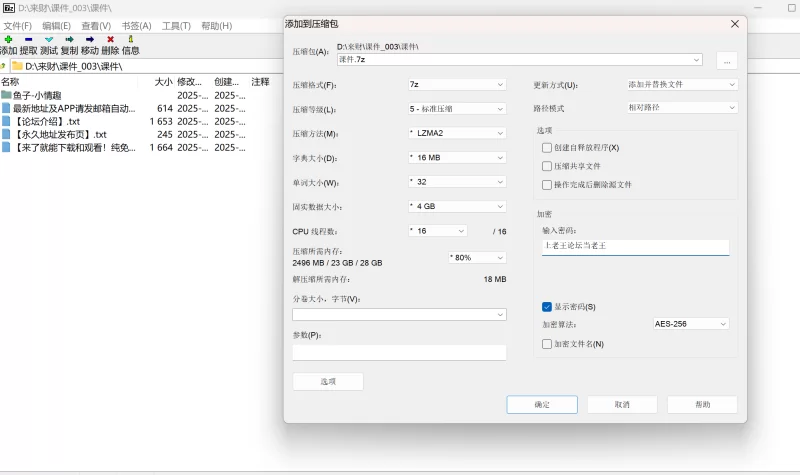Click the browse (...) button for archive path
The image size is (800, 475).
[x=727, y=60]
